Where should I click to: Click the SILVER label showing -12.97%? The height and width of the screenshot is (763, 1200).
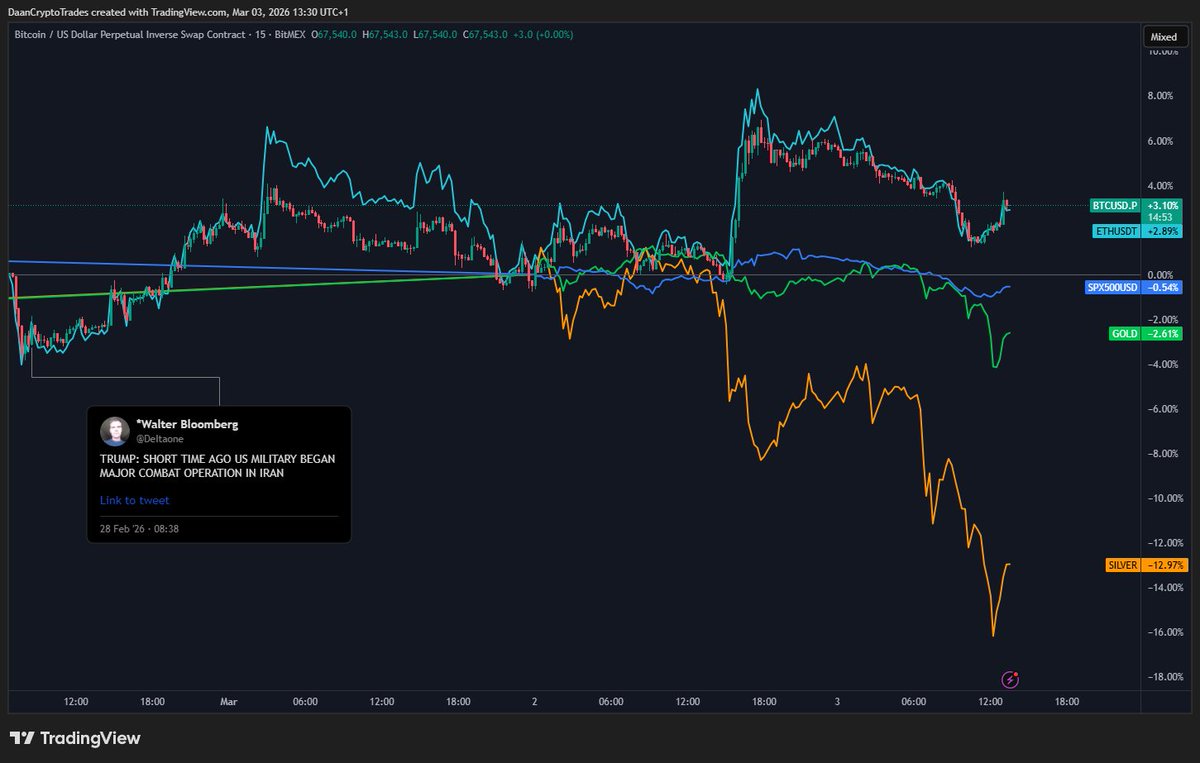[1125, 564]
